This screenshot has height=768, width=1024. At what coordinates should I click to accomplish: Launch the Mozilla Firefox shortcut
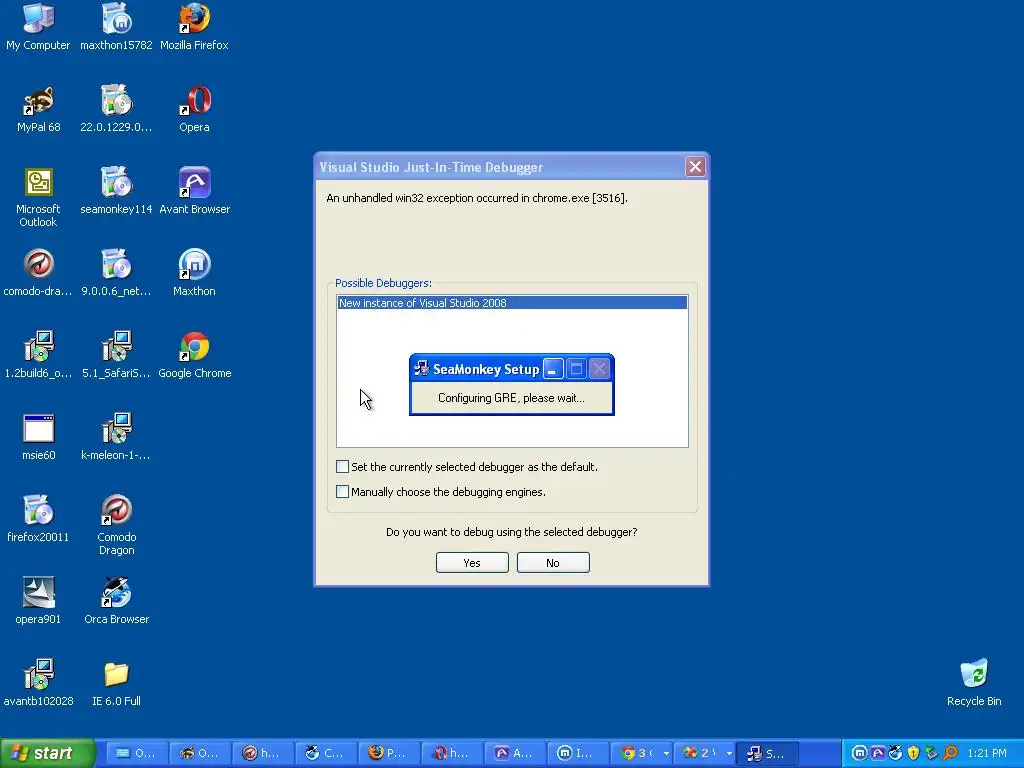194,26
